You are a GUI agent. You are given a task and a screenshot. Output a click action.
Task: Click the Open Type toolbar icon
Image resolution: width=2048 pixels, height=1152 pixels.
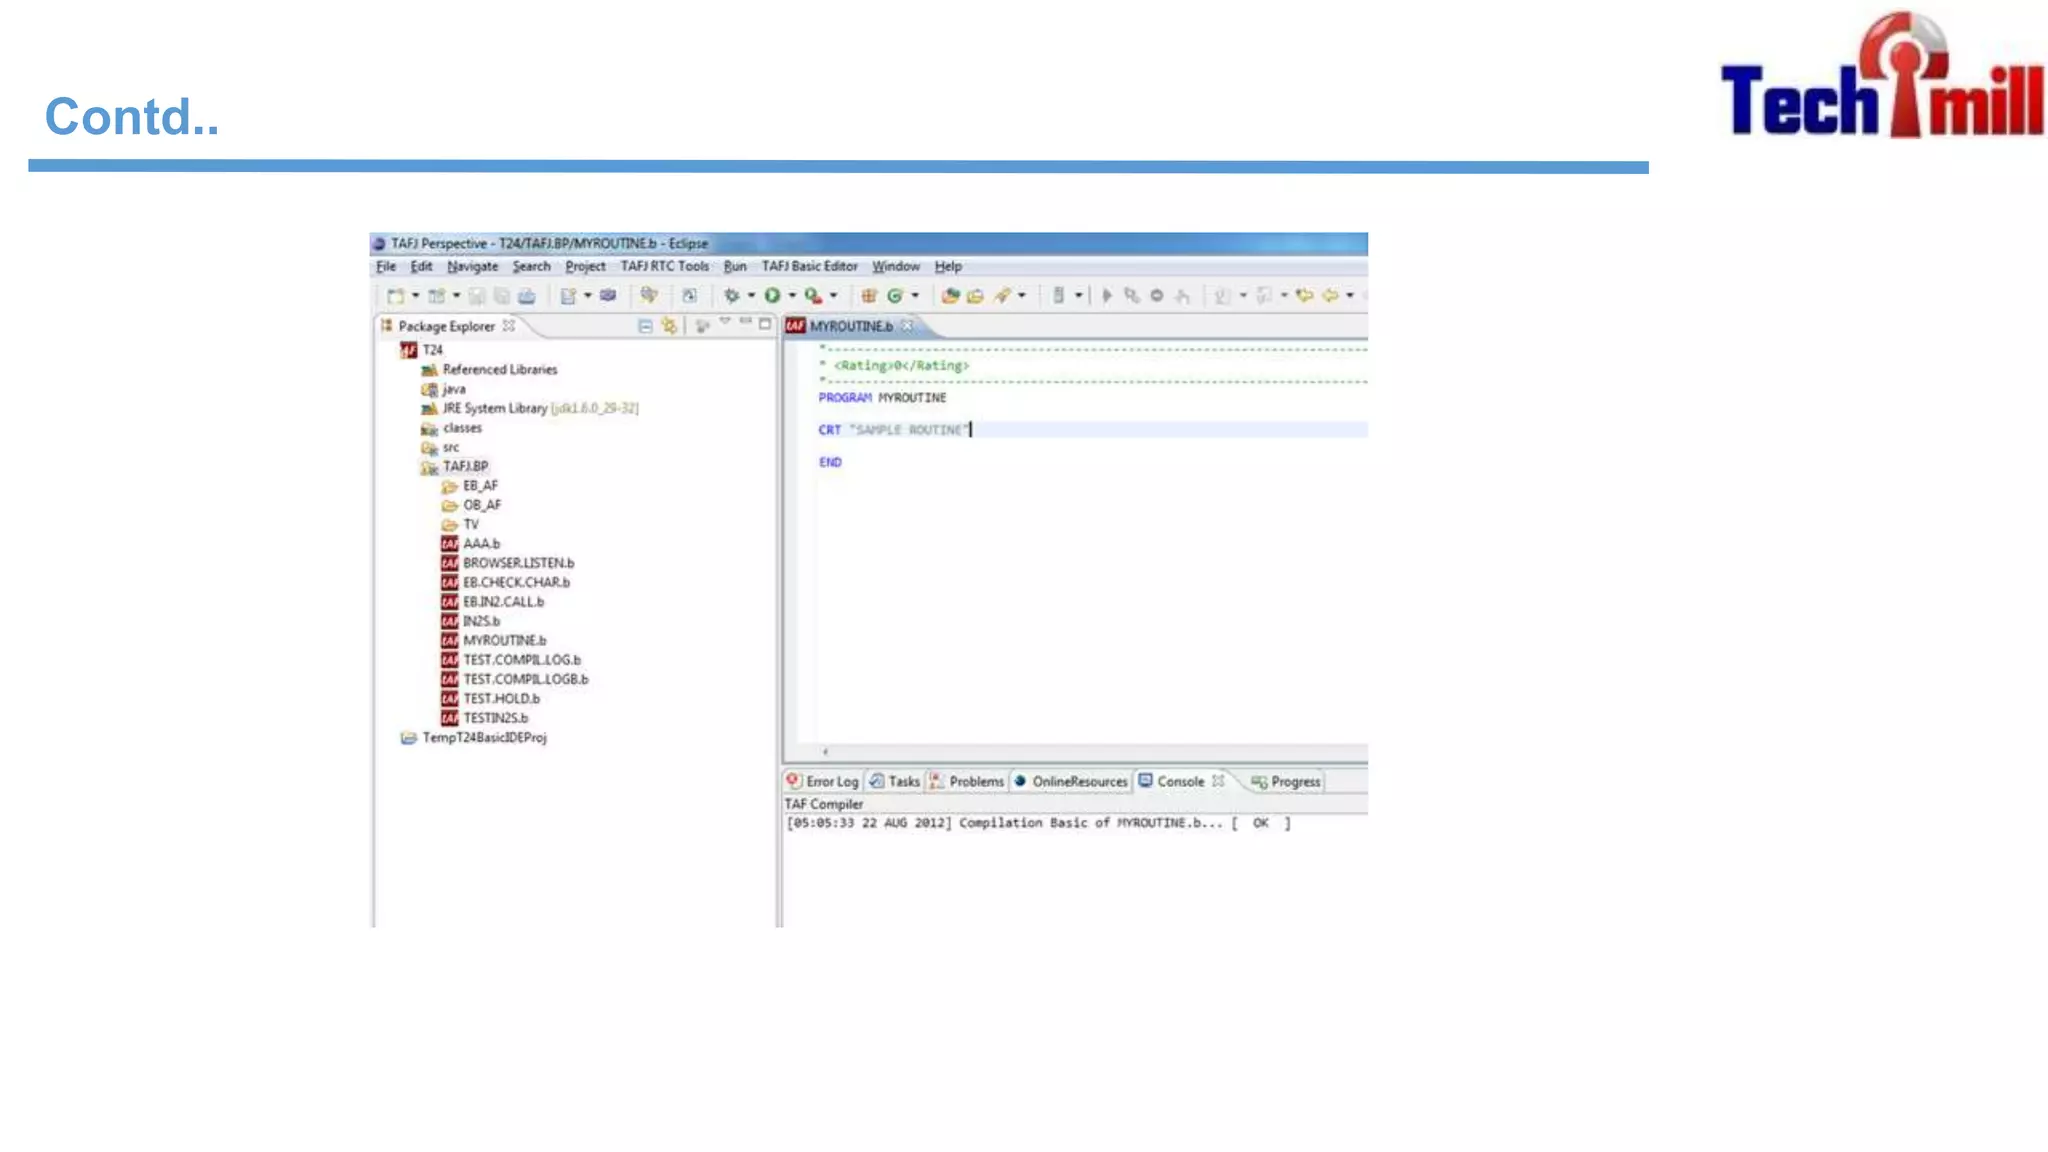(x=950, y=296)
